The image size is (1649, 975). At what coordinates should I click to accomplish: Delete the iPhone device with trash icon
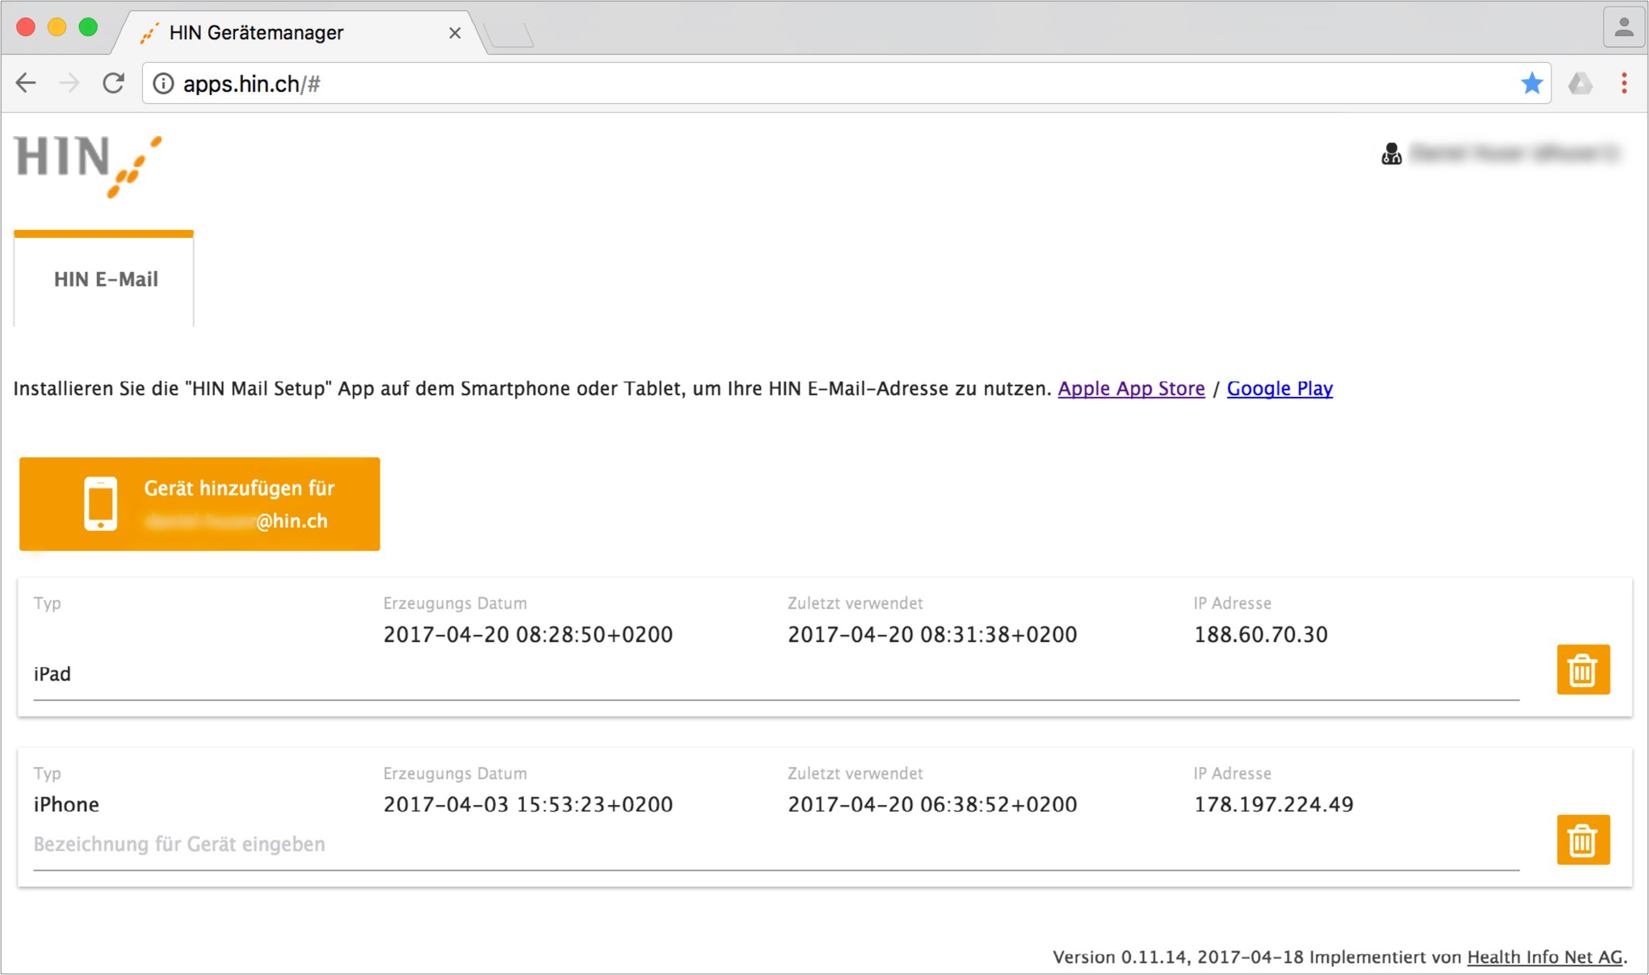point(1582,840)
